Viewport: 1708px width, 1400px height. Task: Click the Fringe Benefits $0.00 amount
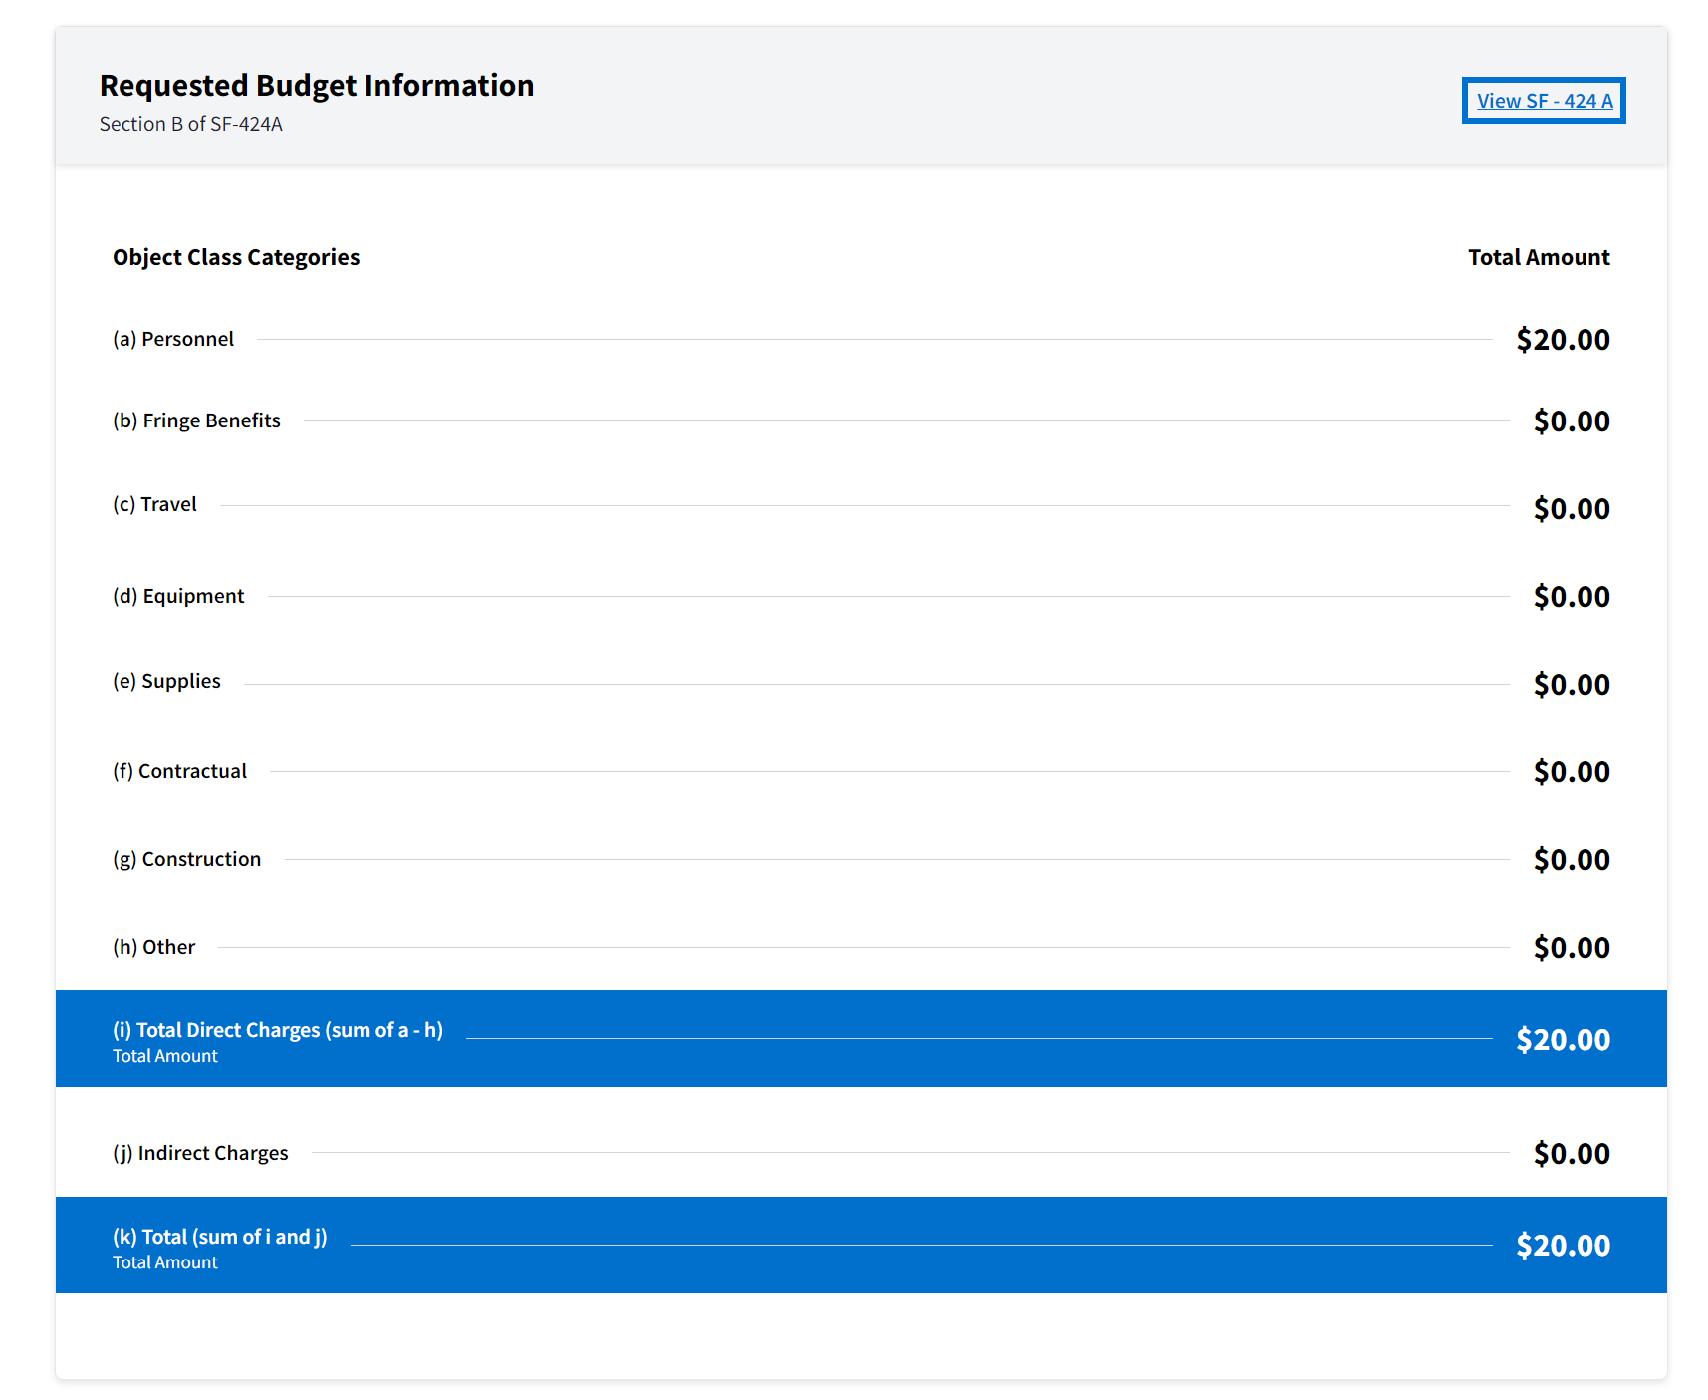click(x=1571, y=421)
